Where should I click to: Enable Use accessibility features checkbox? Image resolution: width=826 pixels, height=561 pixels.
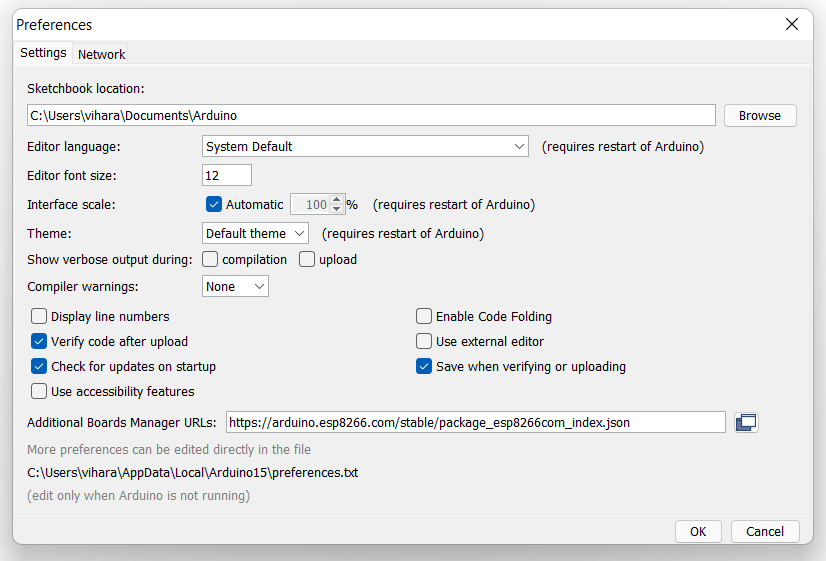39,391
